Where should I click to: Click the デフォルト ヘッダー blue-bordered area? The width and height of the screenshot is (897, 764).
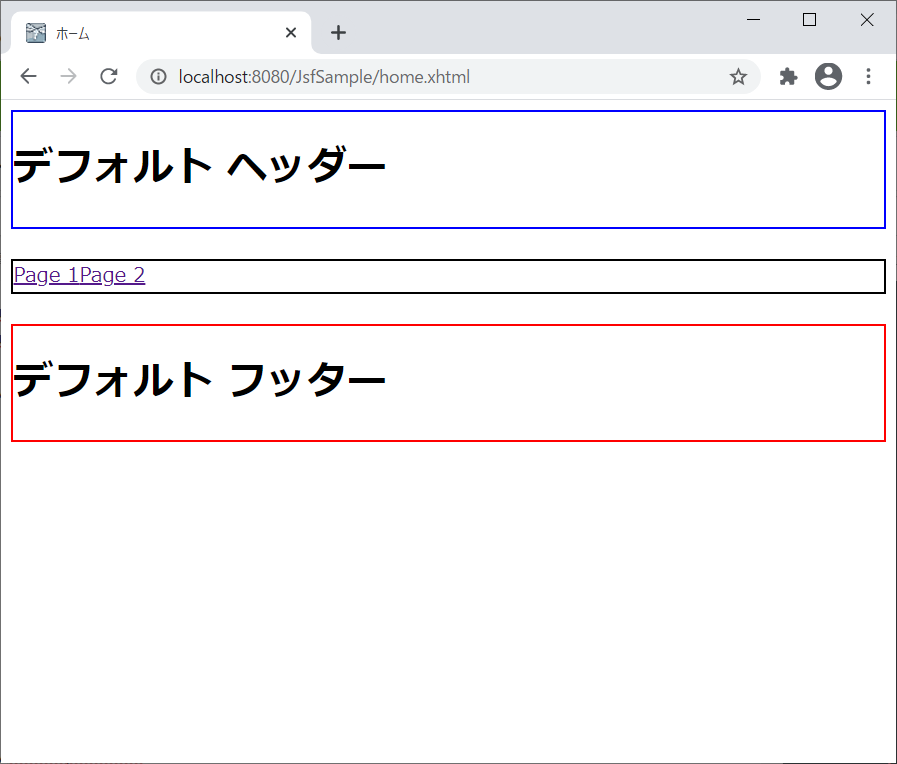click(448, 169)
